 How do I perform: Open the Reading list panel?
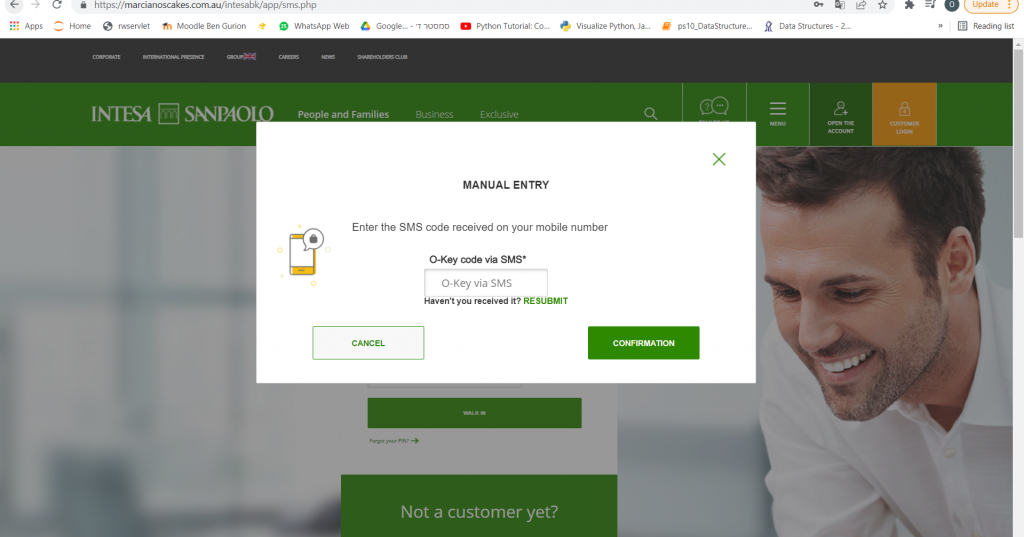[986, 26]
